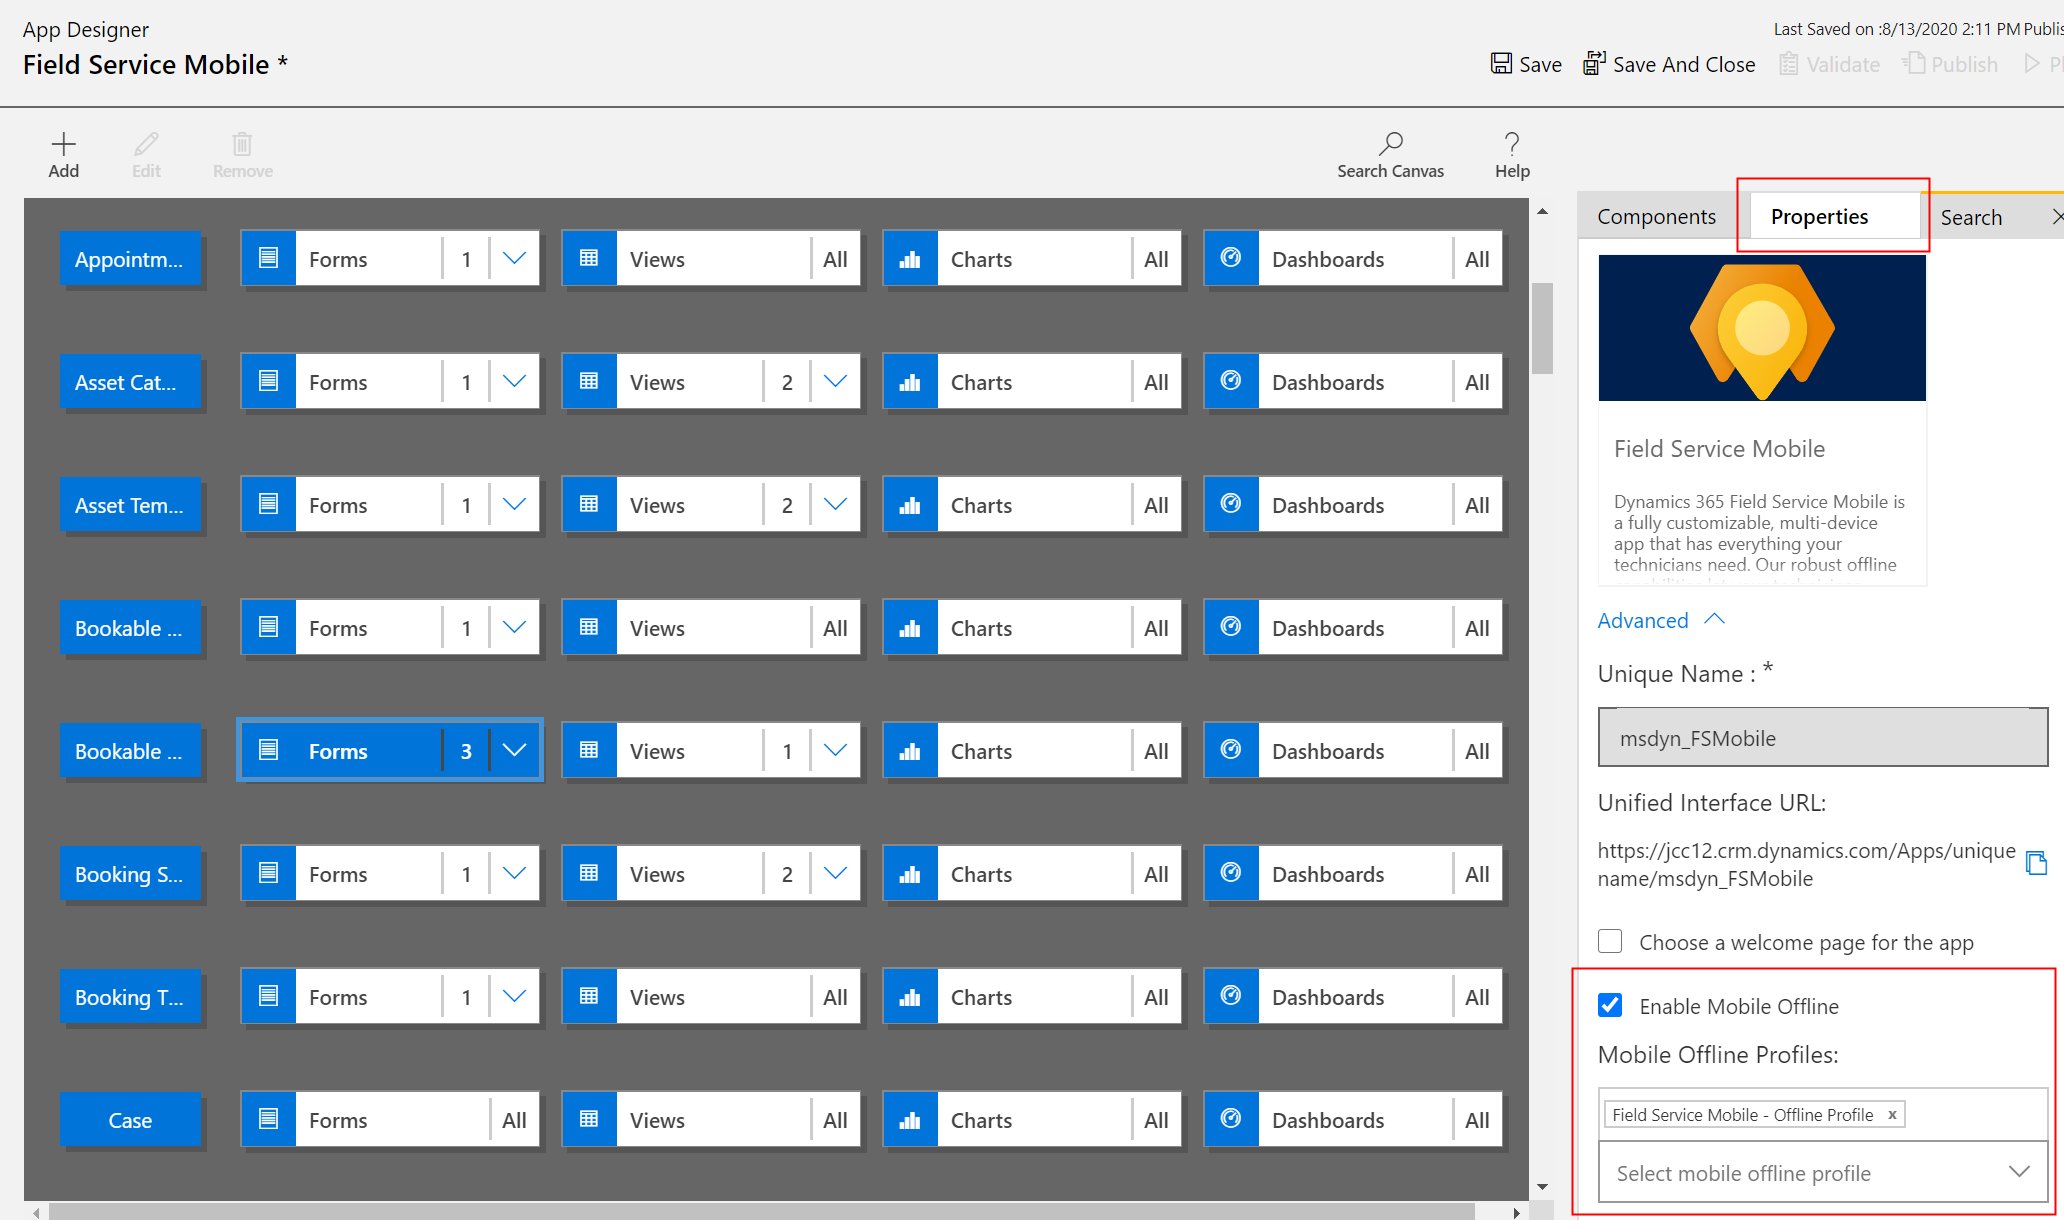
Task: Open Search Canvas magnifier icon
Action: (x=1390, y=144)
